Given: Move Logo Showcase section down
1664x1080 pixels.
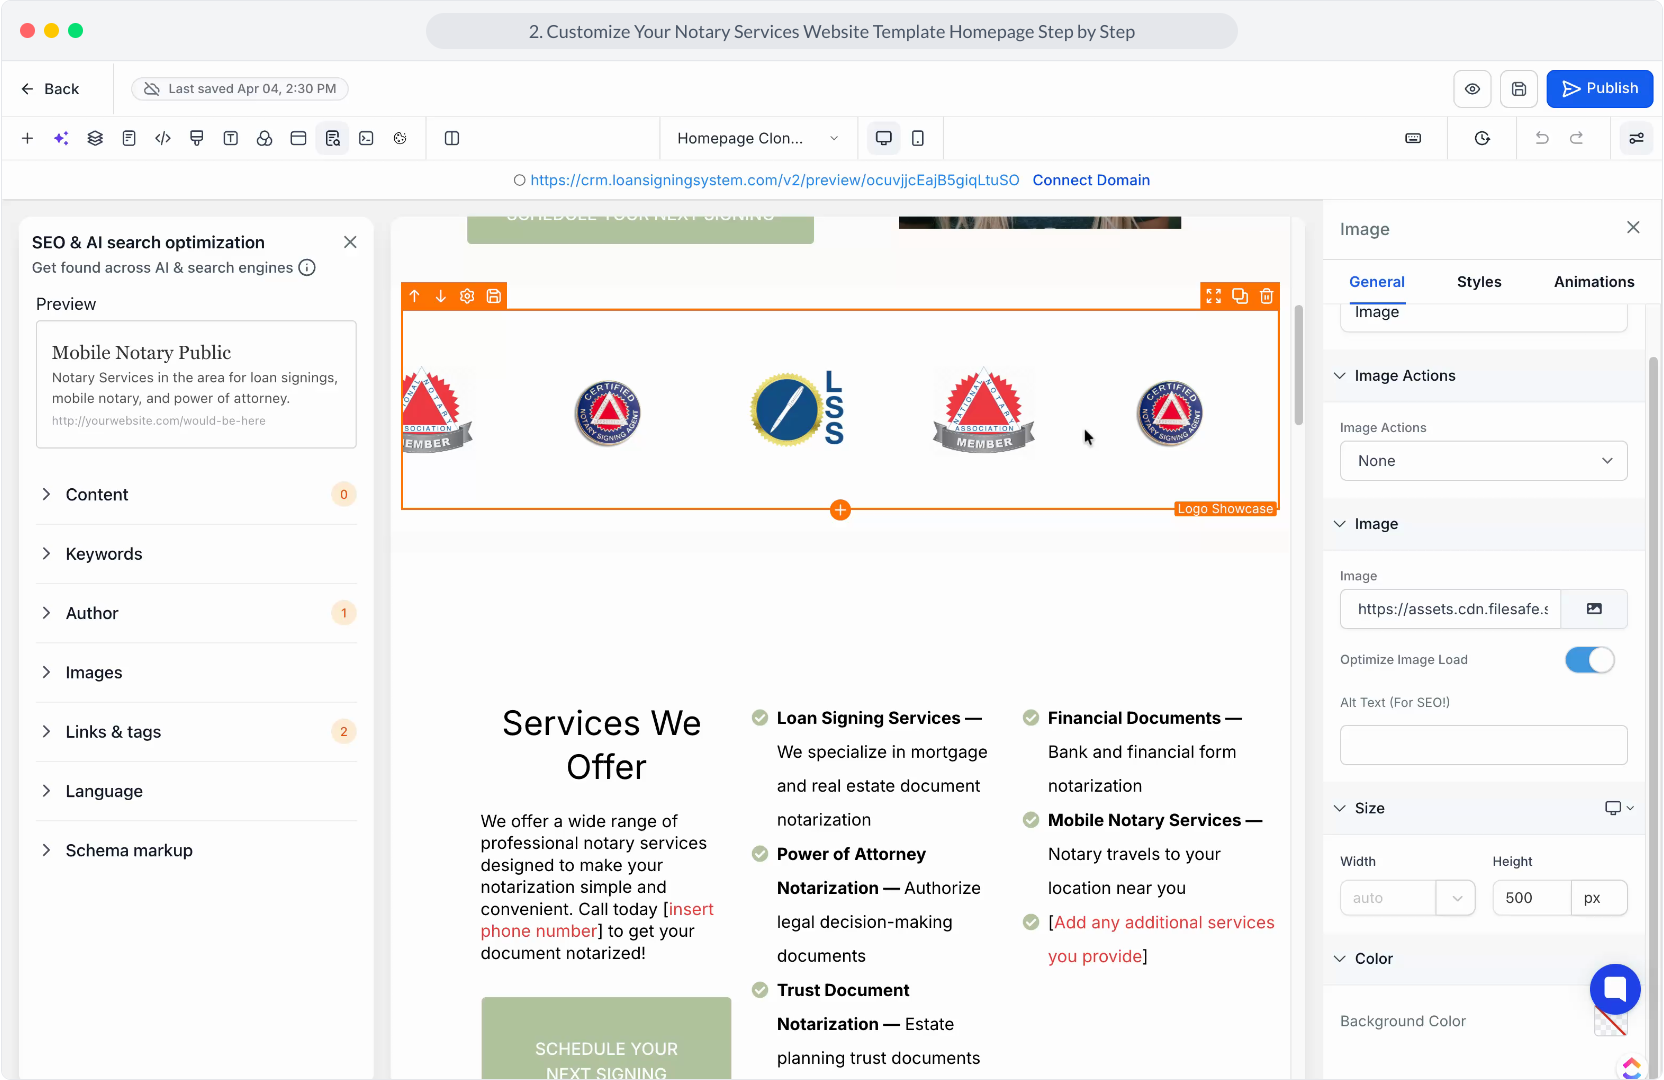Looking at the screenshot, I should coord(441,296).
